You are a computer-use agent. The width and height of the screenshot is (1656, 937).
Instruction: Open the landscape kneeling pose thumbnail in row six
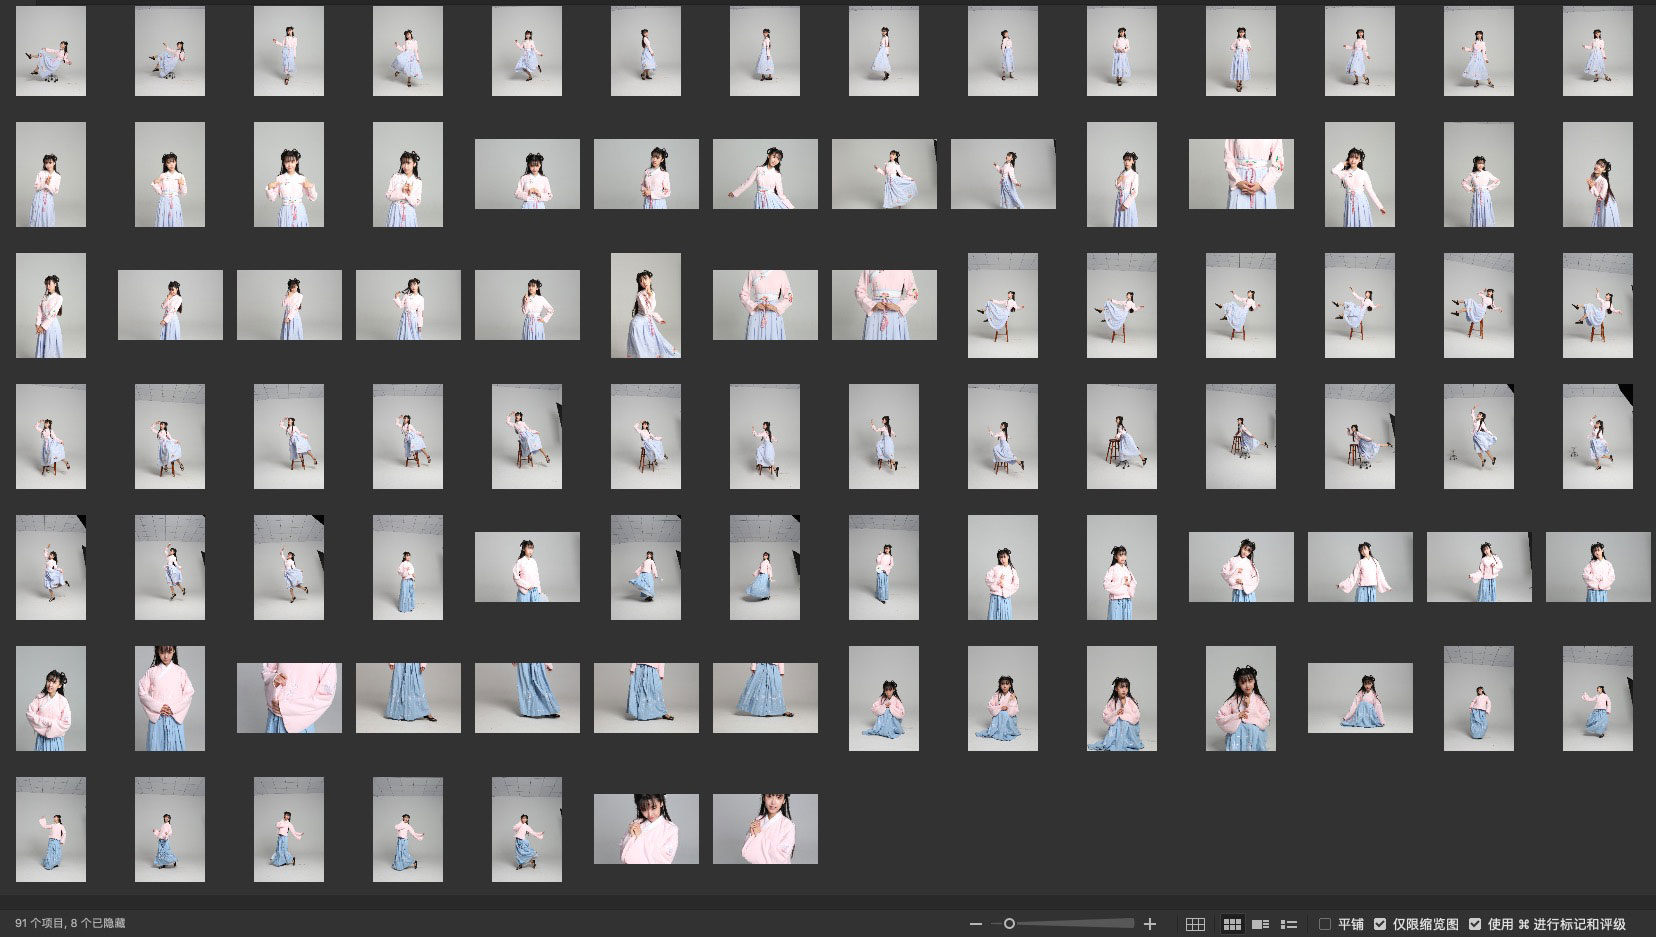(x=1360, y=698)
